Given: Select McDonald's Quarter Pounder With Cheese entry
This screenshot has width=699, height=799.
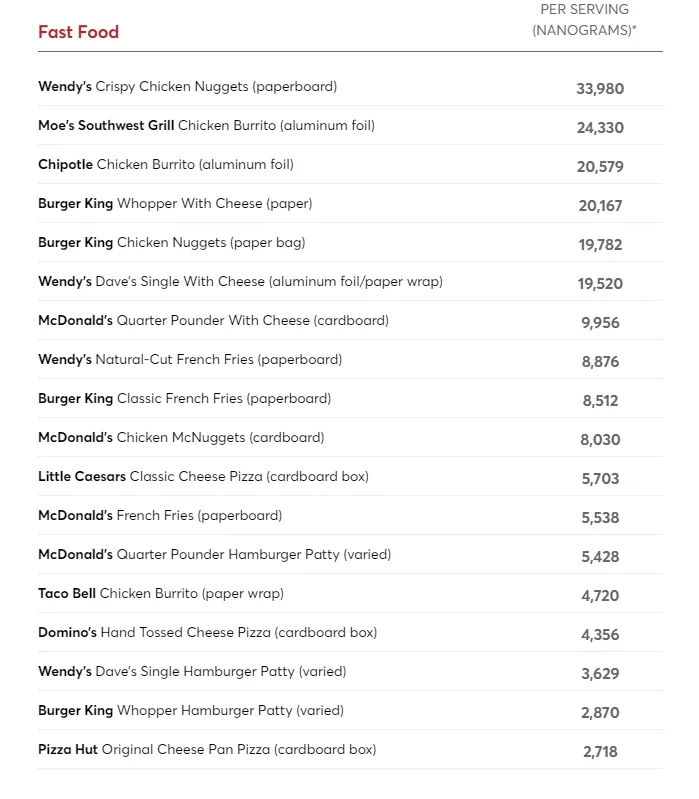Looking at the screenshot, I should 213,321.
